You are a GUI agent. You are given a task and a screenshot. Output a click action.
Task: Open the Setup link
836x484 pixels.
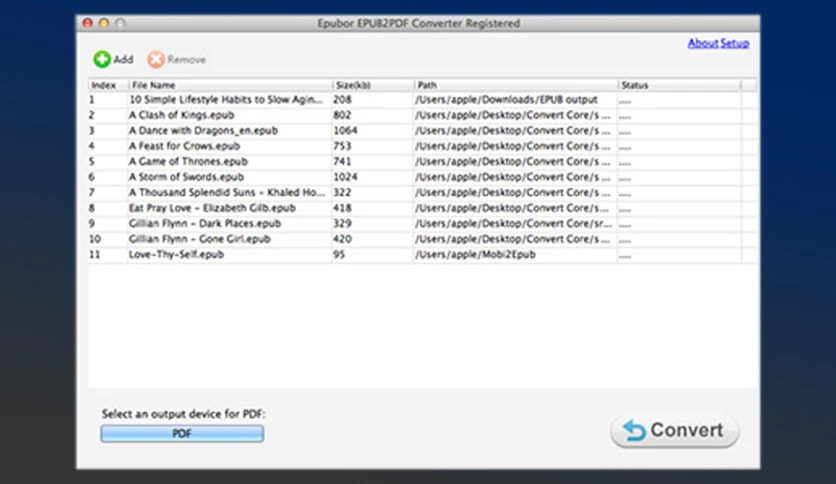[x=735, y=43]
